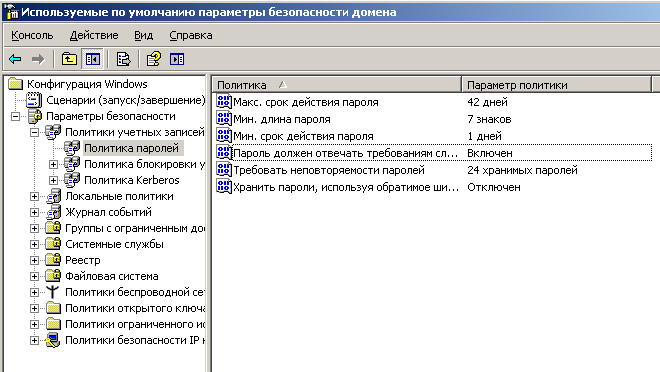This screenshot has width=660, height=372.
Task: Select Макс. срок действия пароля policy
Action: click(306, 102)
